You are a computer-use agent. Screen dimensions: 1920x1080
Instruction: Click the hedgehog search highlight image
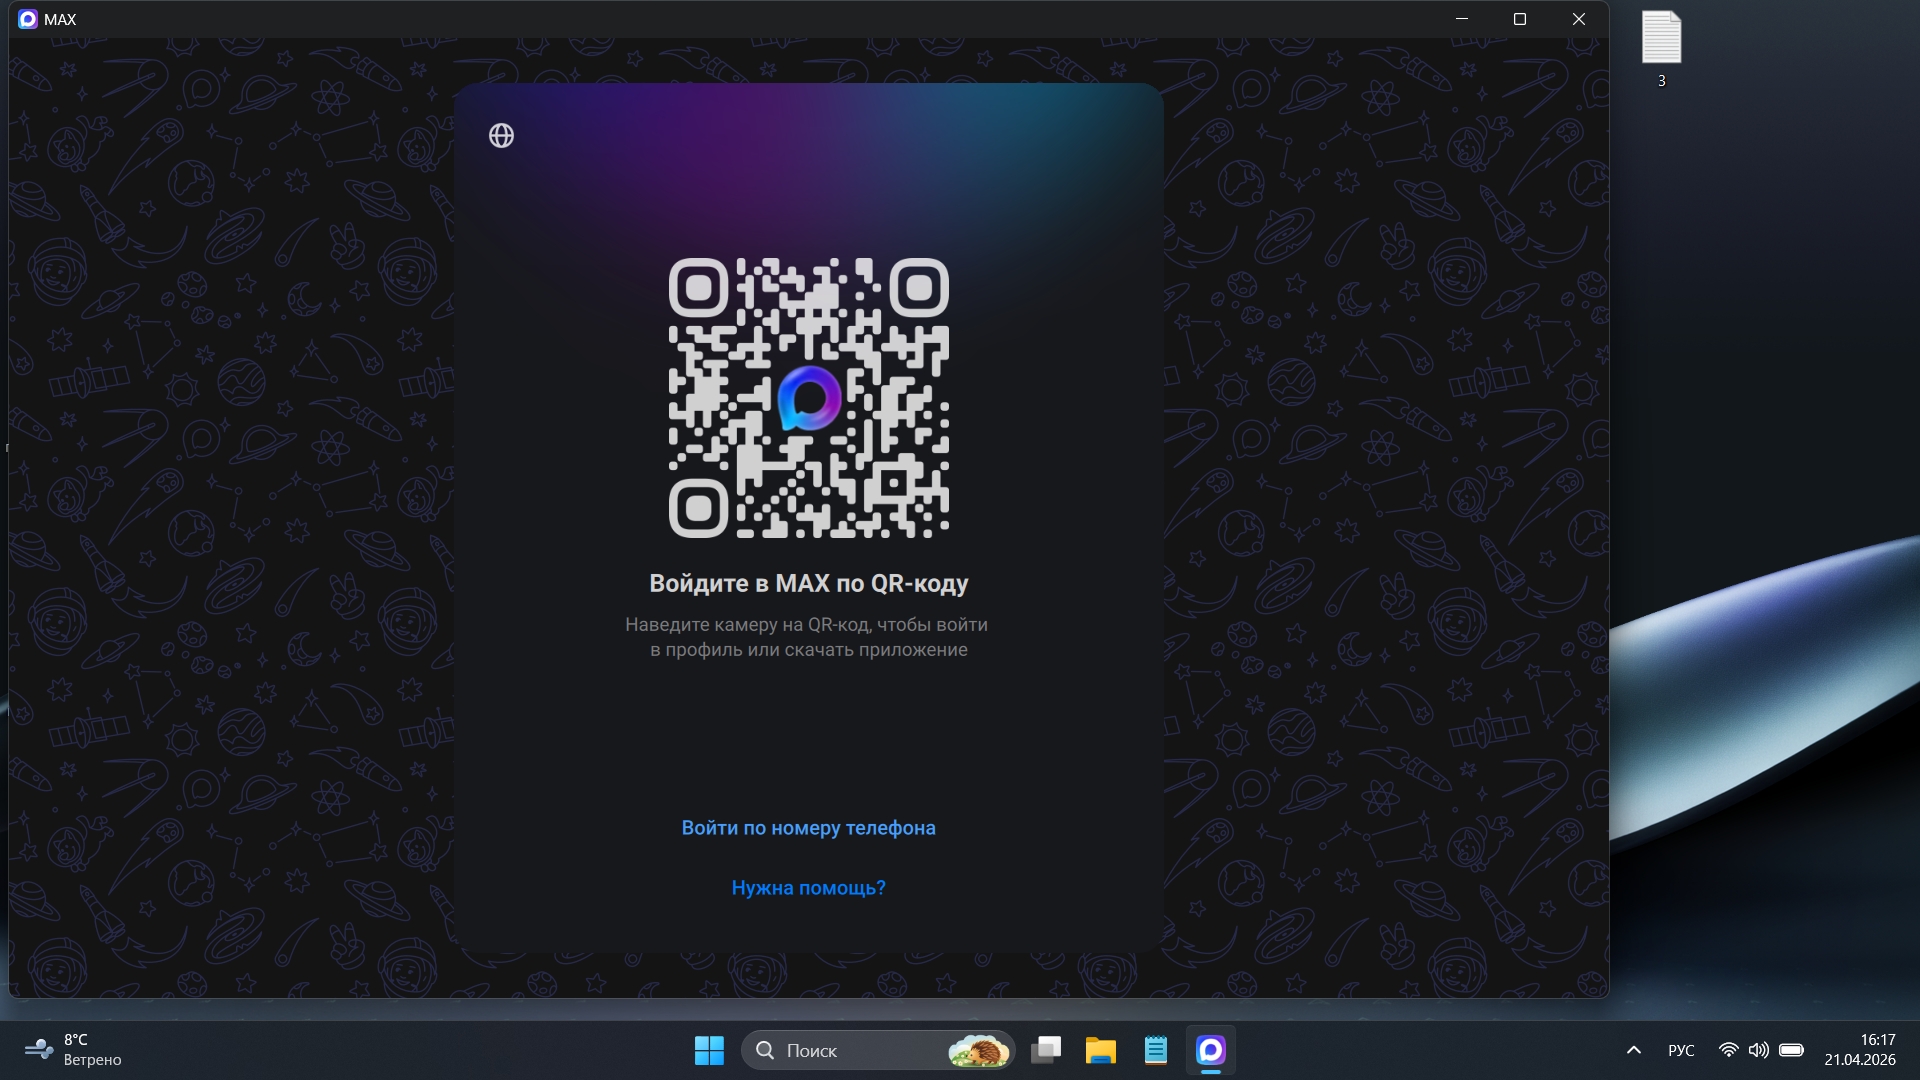pos(978,1051)
